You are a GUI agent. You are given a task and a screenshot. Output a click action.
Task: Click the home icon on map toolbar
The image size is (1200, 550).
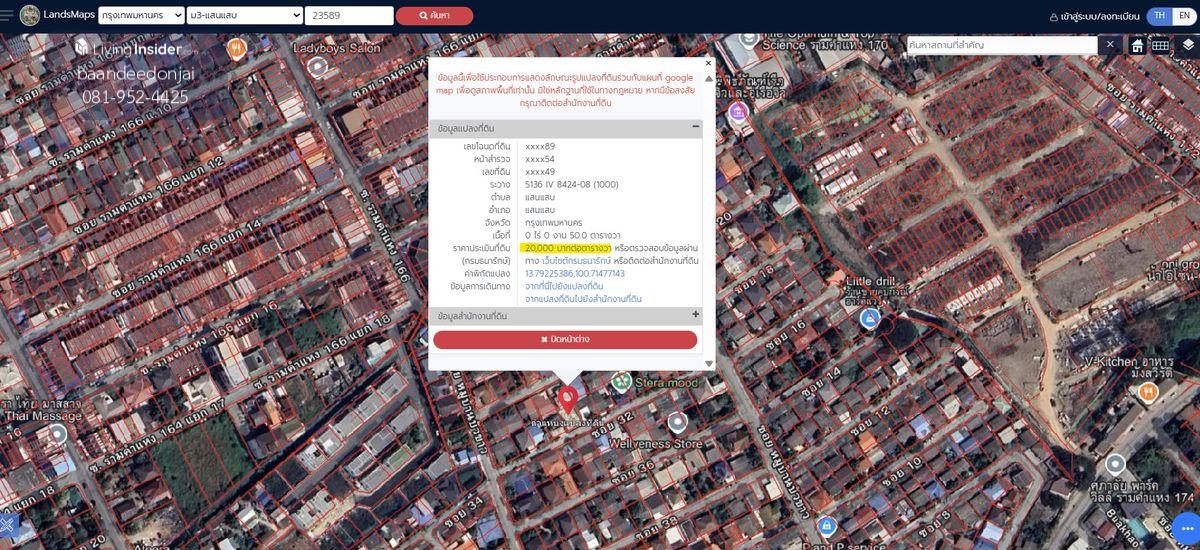point(1137,45)
